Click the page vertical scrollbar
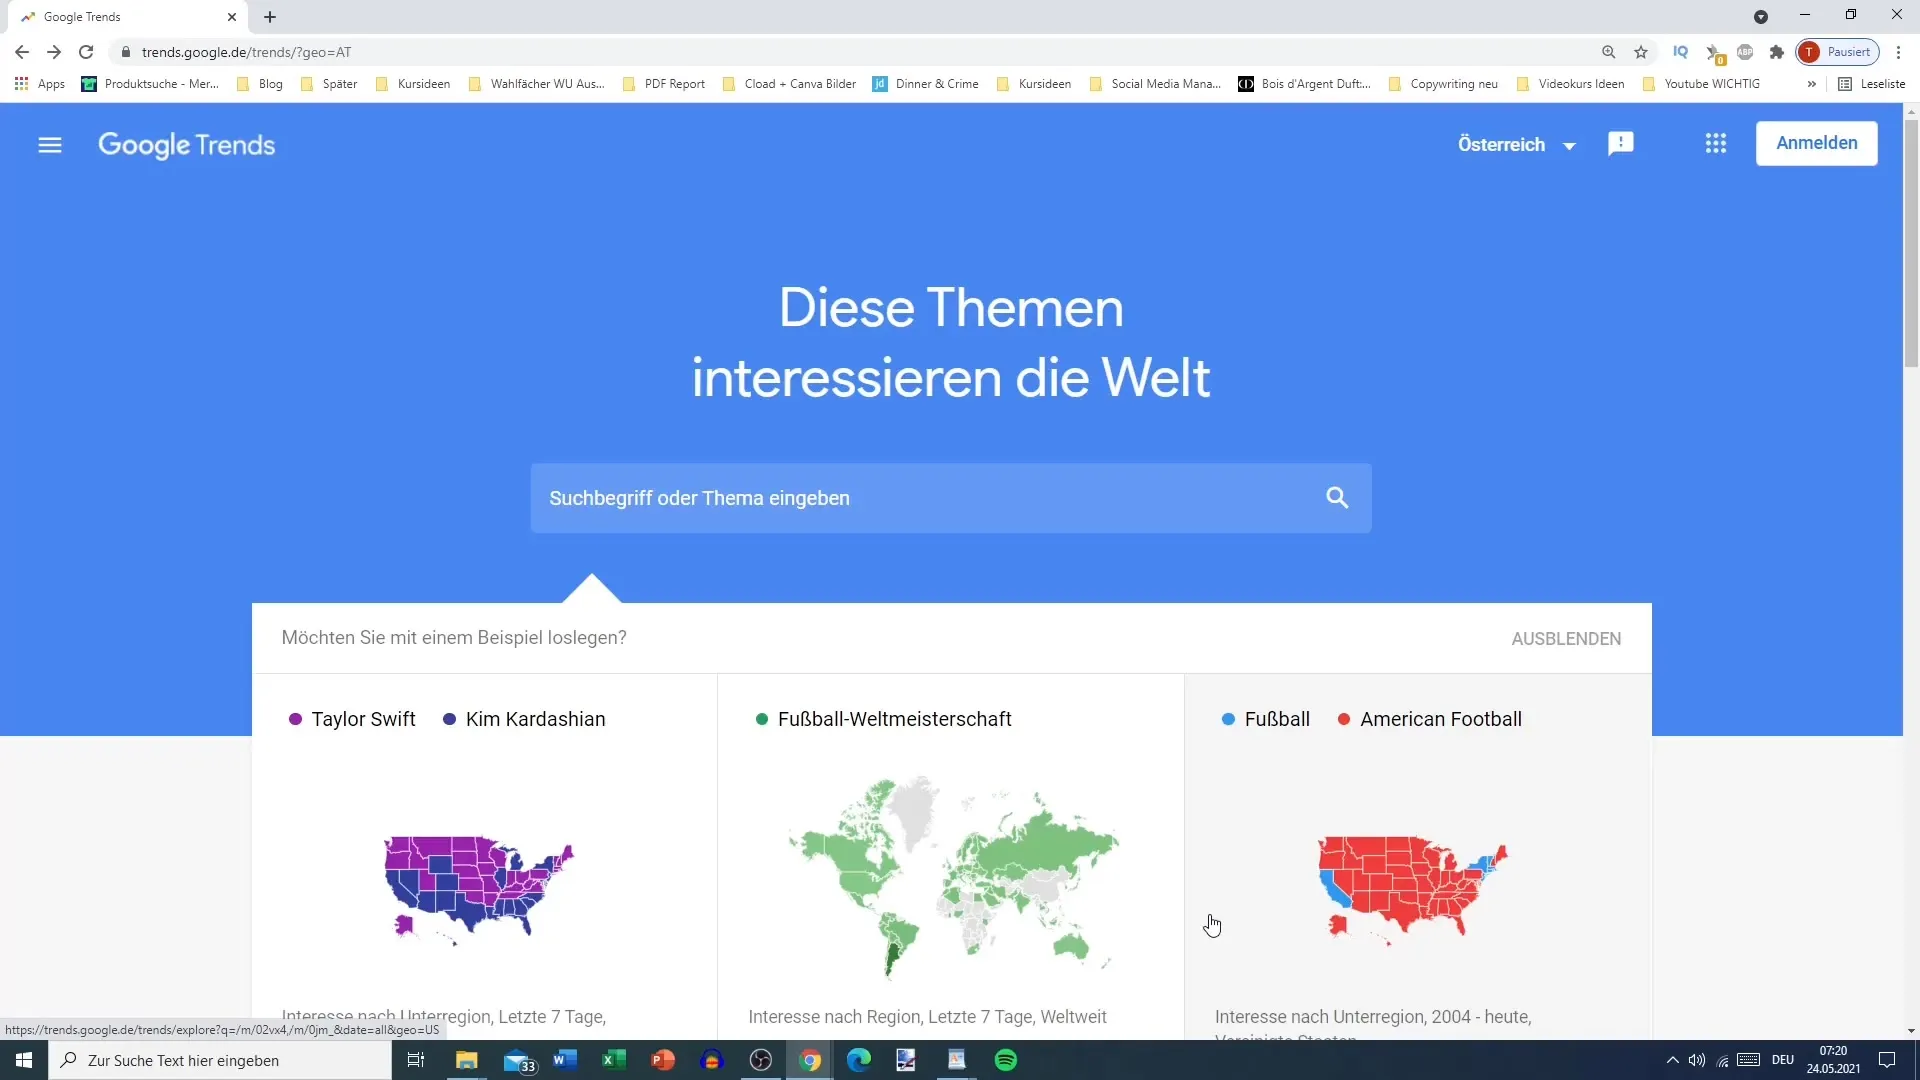The height and width of the screenshot is (1080, 1920). click(1911, 243)
